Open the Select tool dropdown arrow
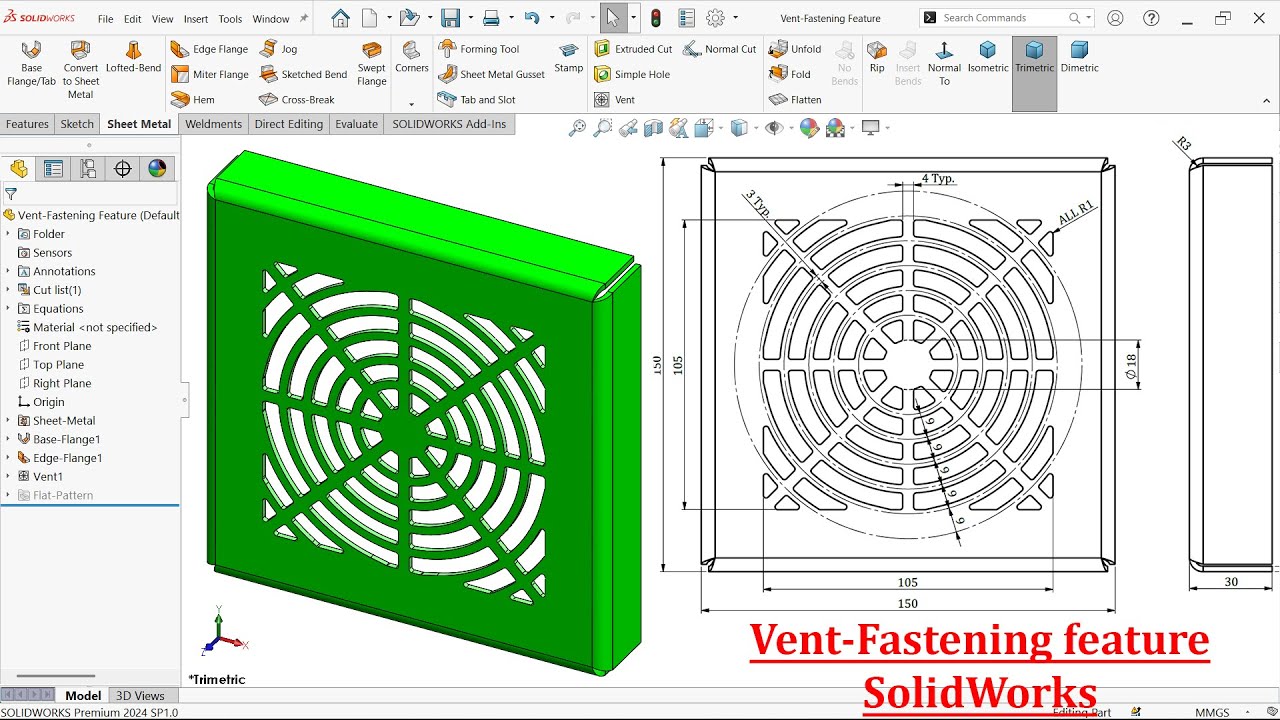The height and width of the screenshot is (720, 1280). coord(634,18)
